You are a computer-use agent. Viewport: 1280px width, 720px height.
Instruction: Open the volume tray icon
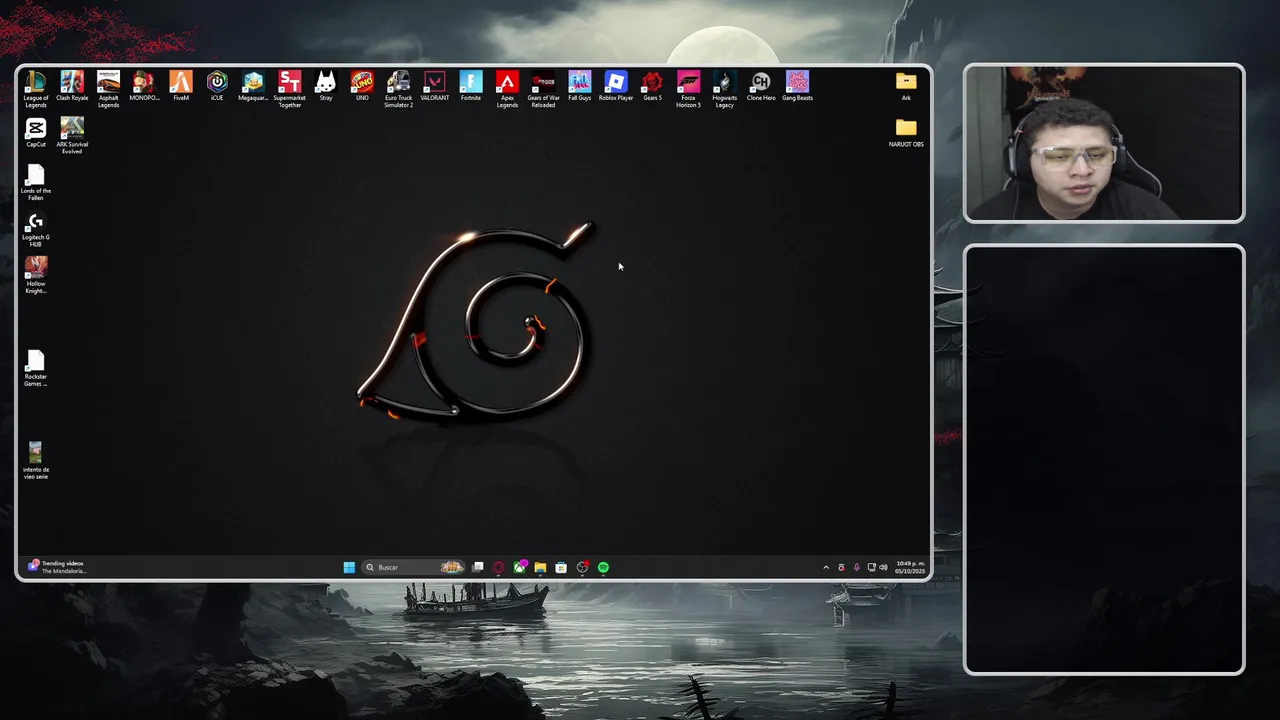point(883,567)
